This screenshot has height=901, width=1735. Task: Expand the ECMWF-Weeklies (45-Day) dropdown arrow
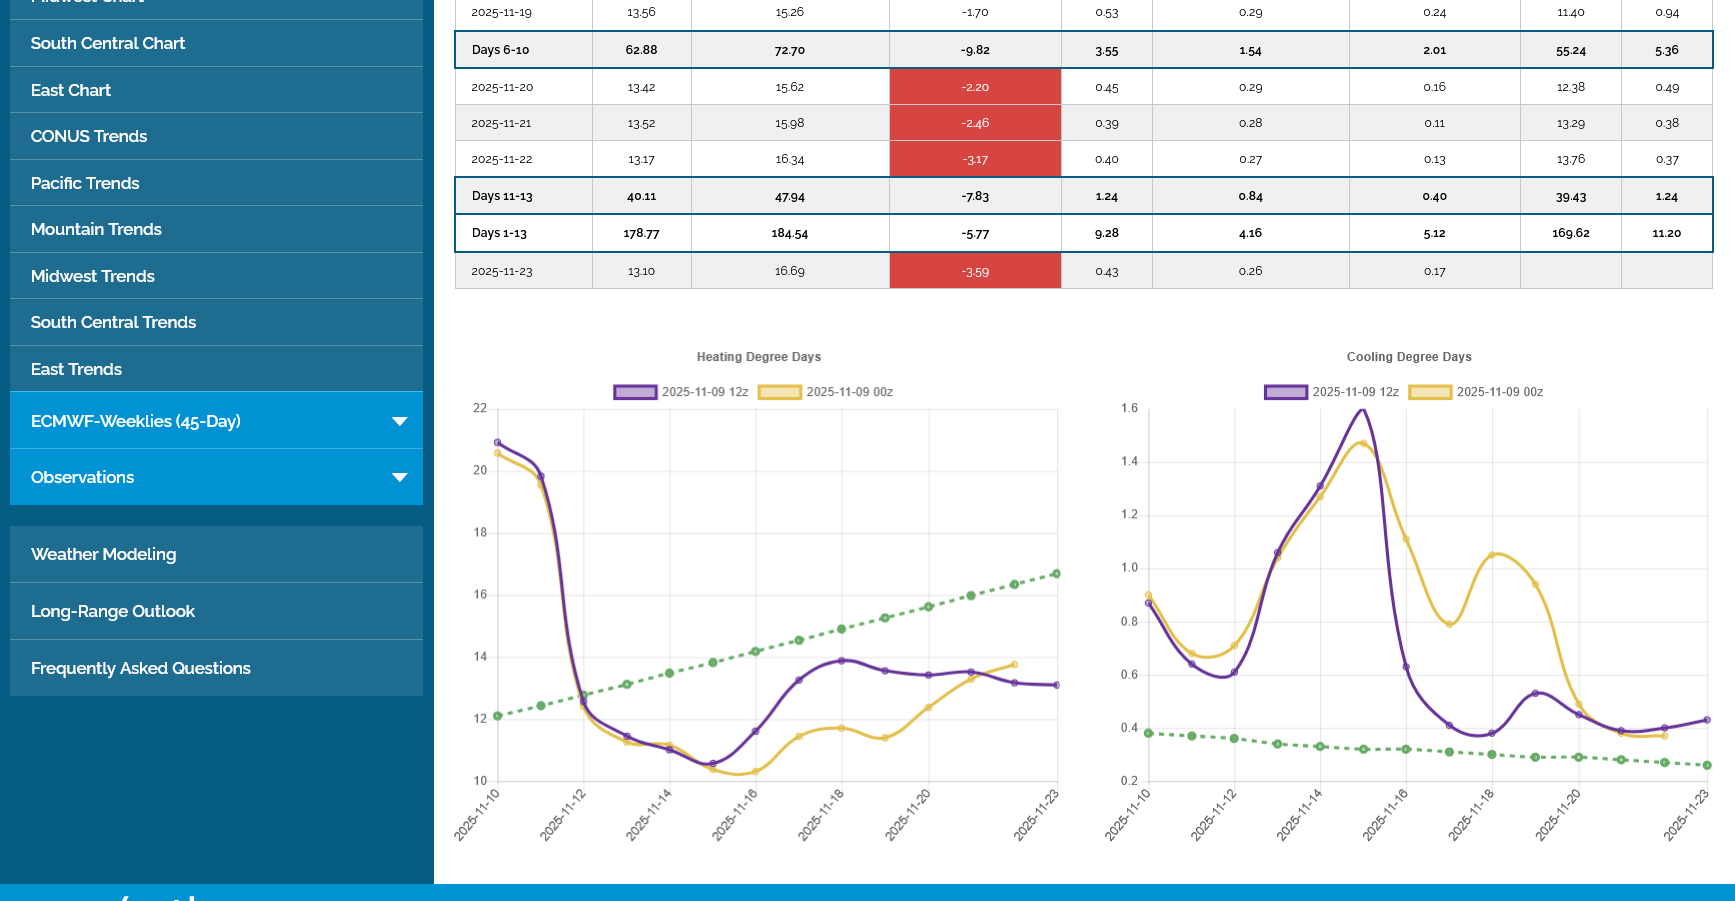click(x=399, y=421)
